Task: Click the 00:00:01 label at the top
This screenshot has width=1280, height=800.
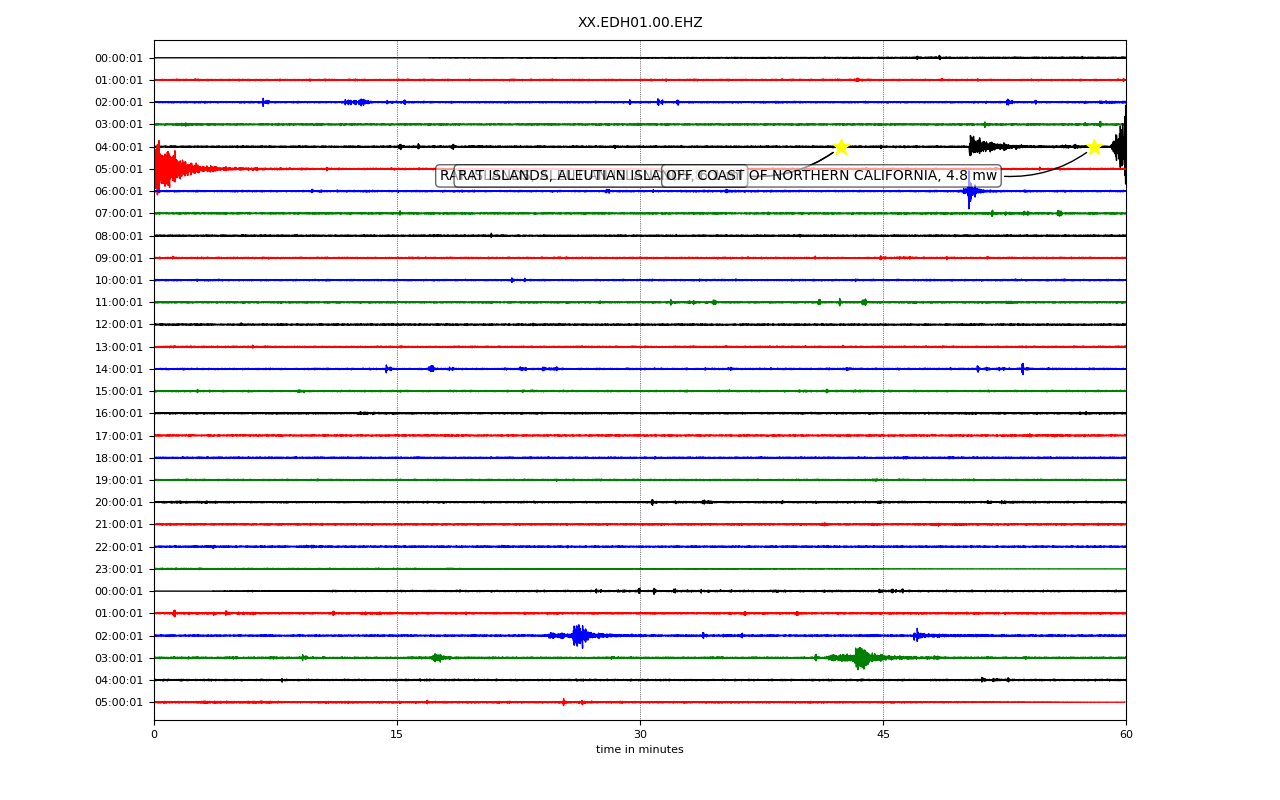Action: click(119, 58)
